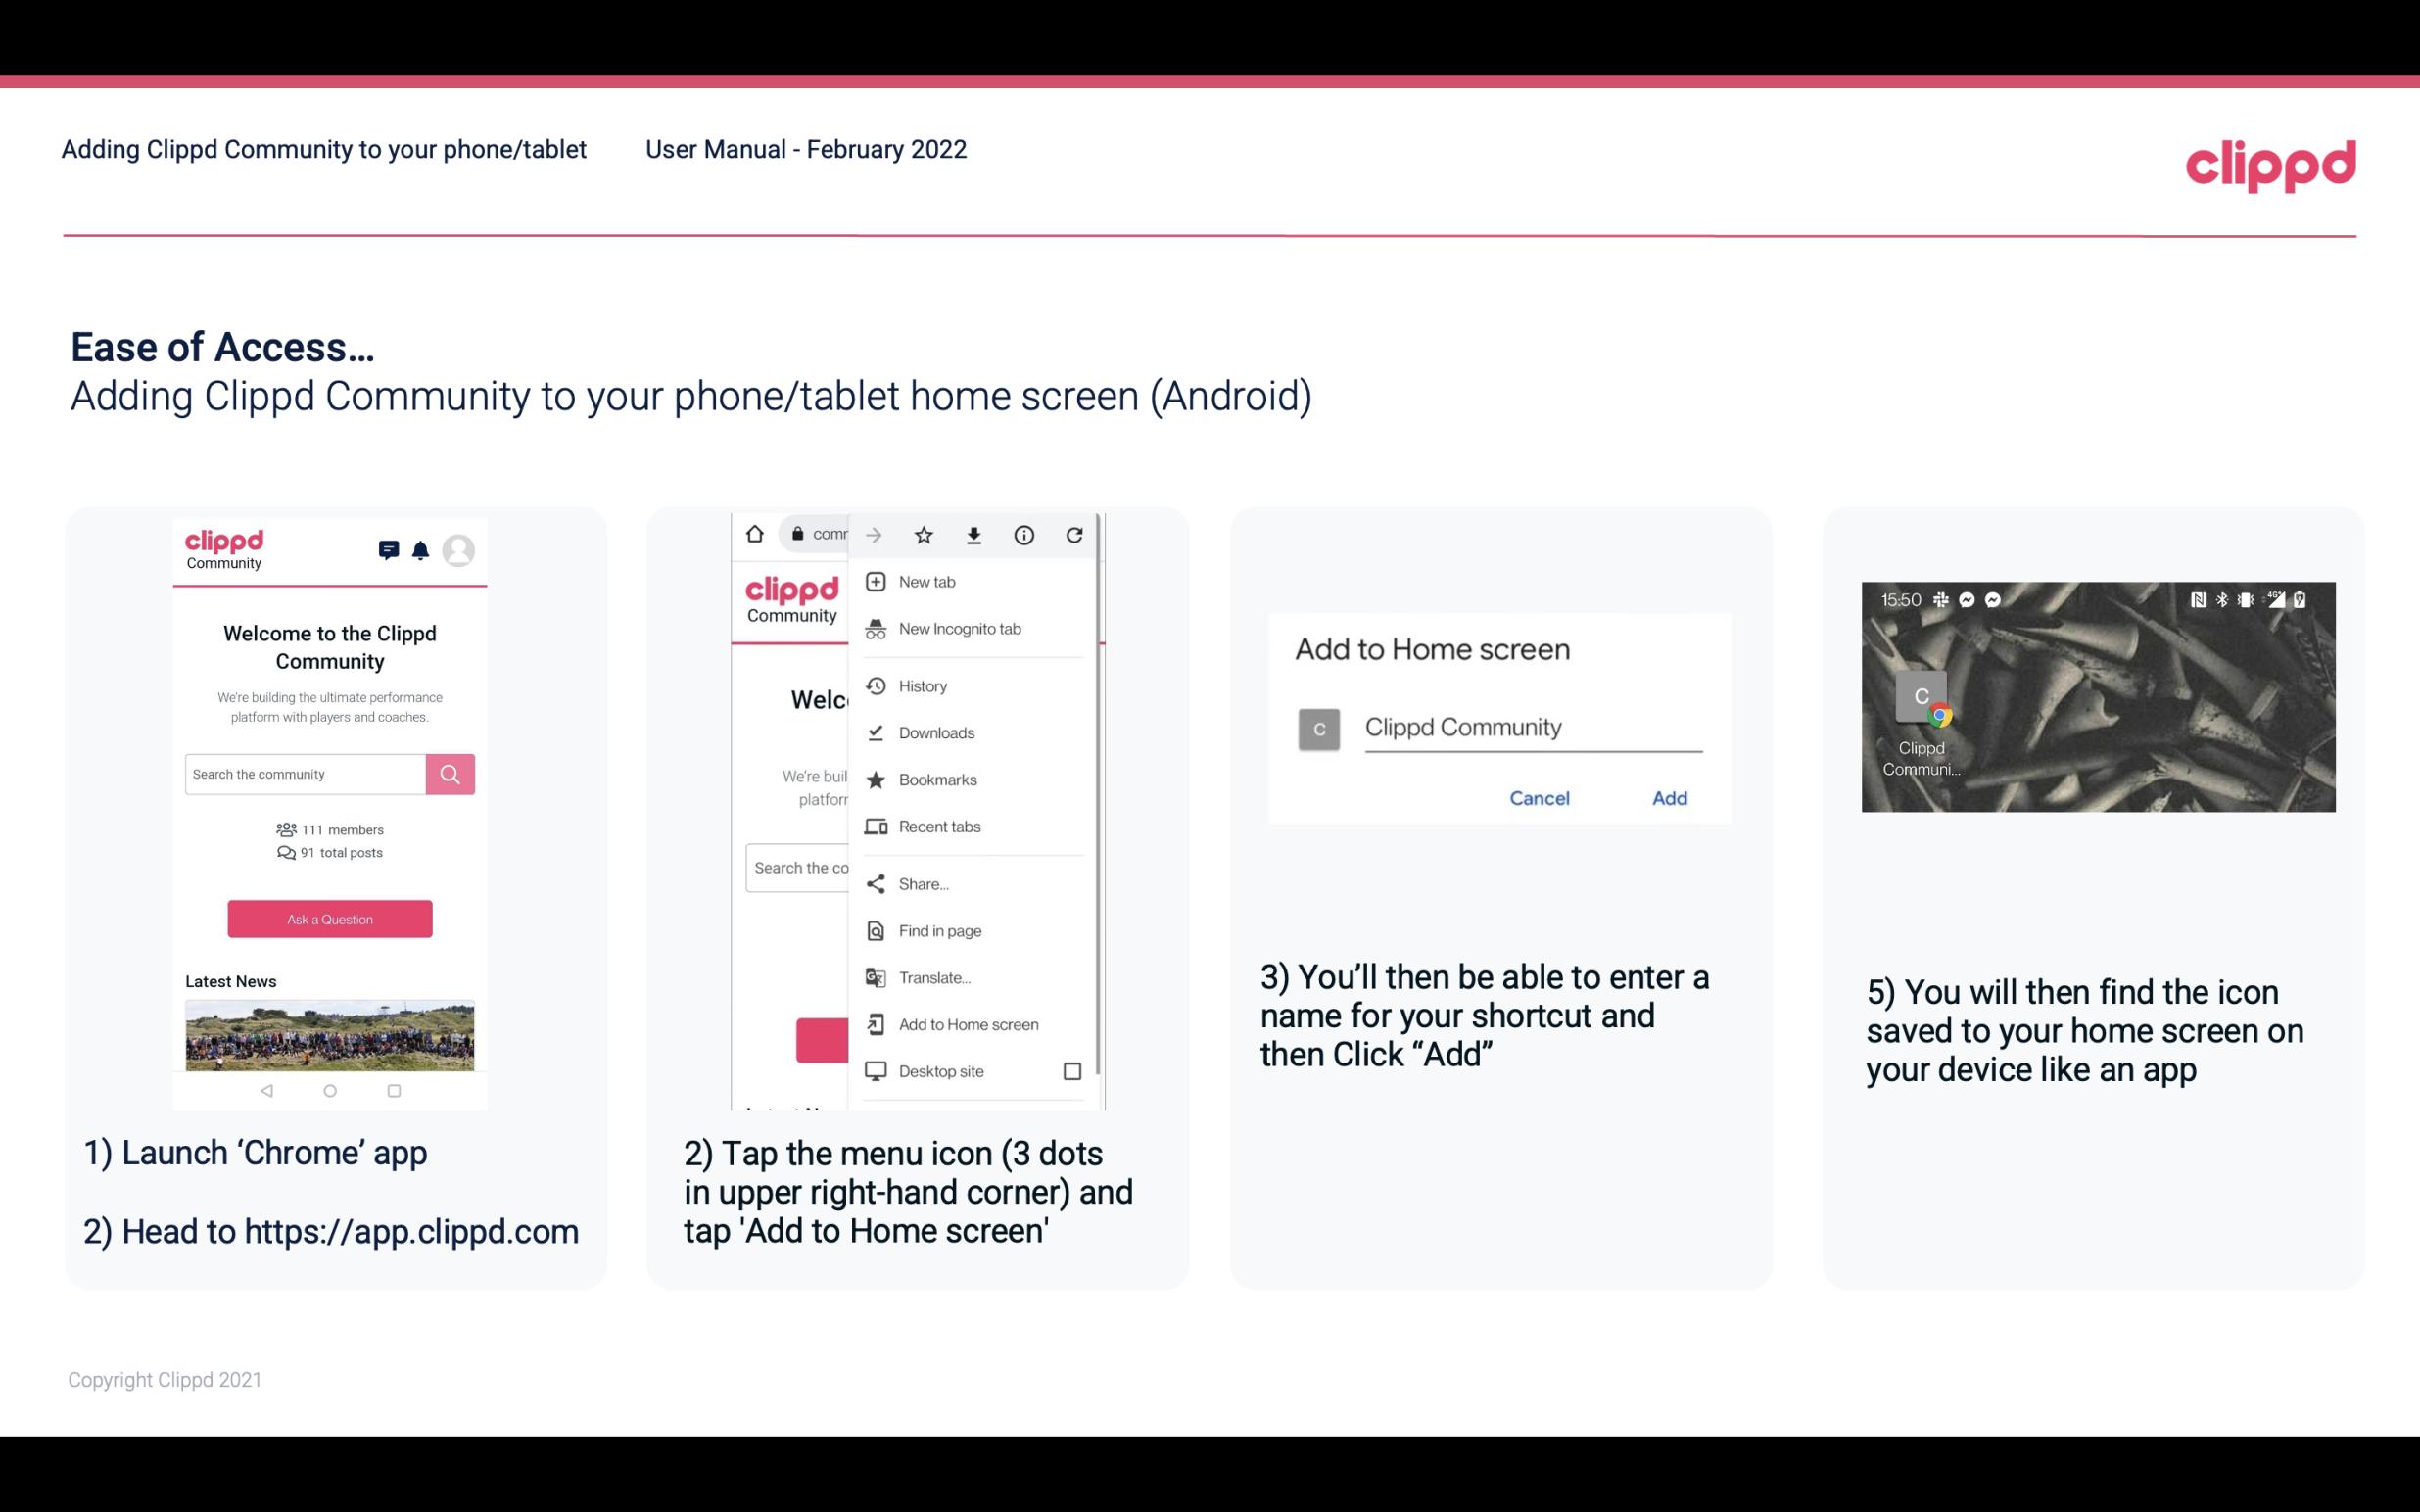Click the 'Cancel' link in home screen dialog
This screenshot has height=1512, width=2420.
(1539, 798)
